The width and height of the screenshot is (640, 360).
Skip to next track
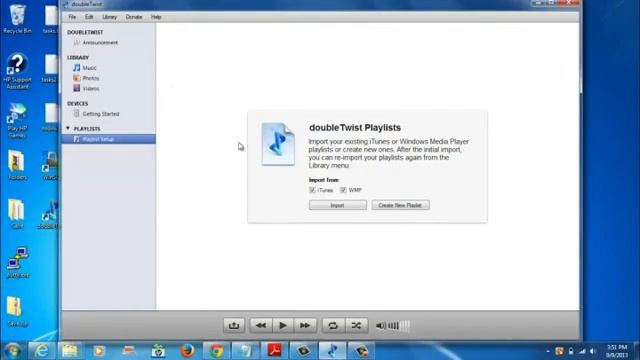click(x=305, y=325)
